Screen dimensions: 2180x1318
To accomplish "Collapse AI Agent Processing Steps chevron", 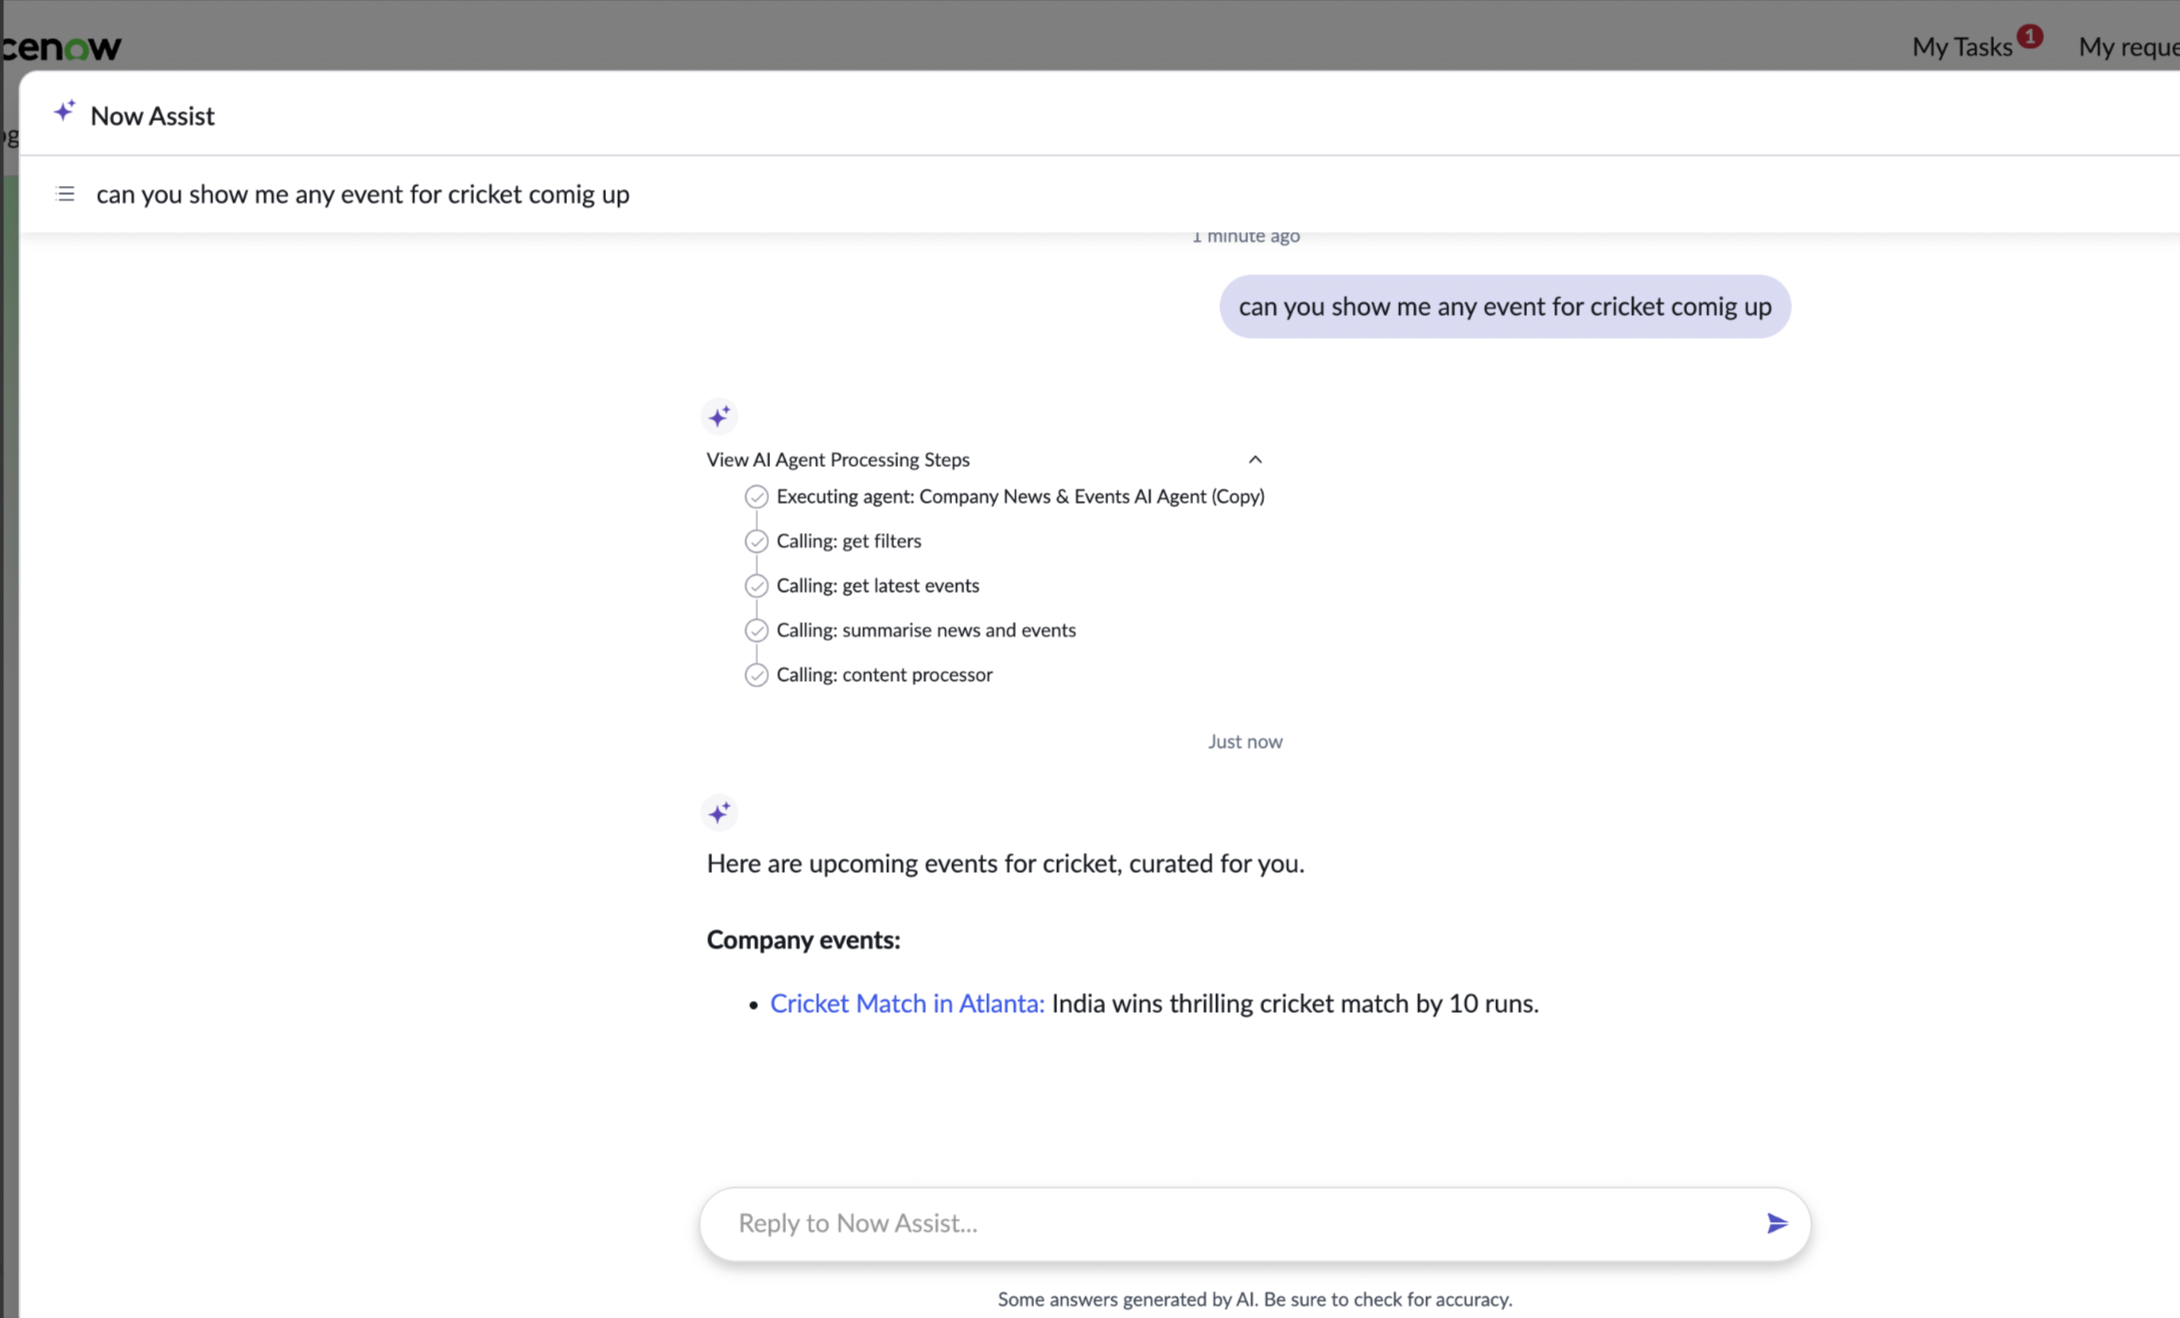I will click(x=1255, y=459).
